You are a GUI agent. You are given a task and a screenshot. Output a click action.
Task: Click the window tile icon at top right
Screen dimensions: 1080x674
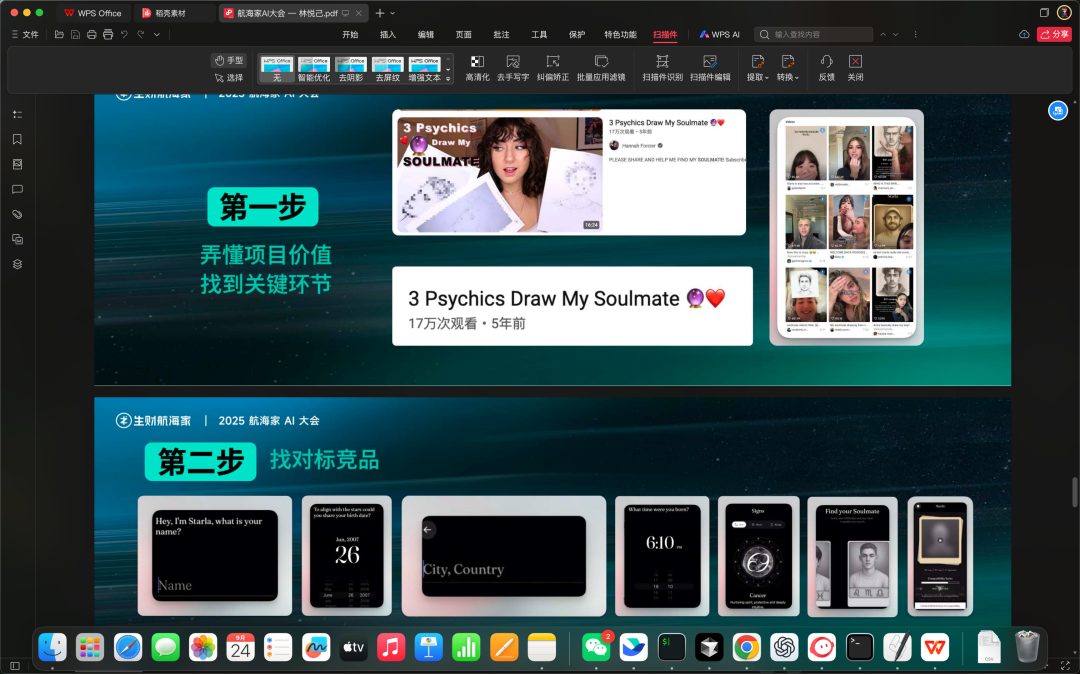tap(1044, 12)
